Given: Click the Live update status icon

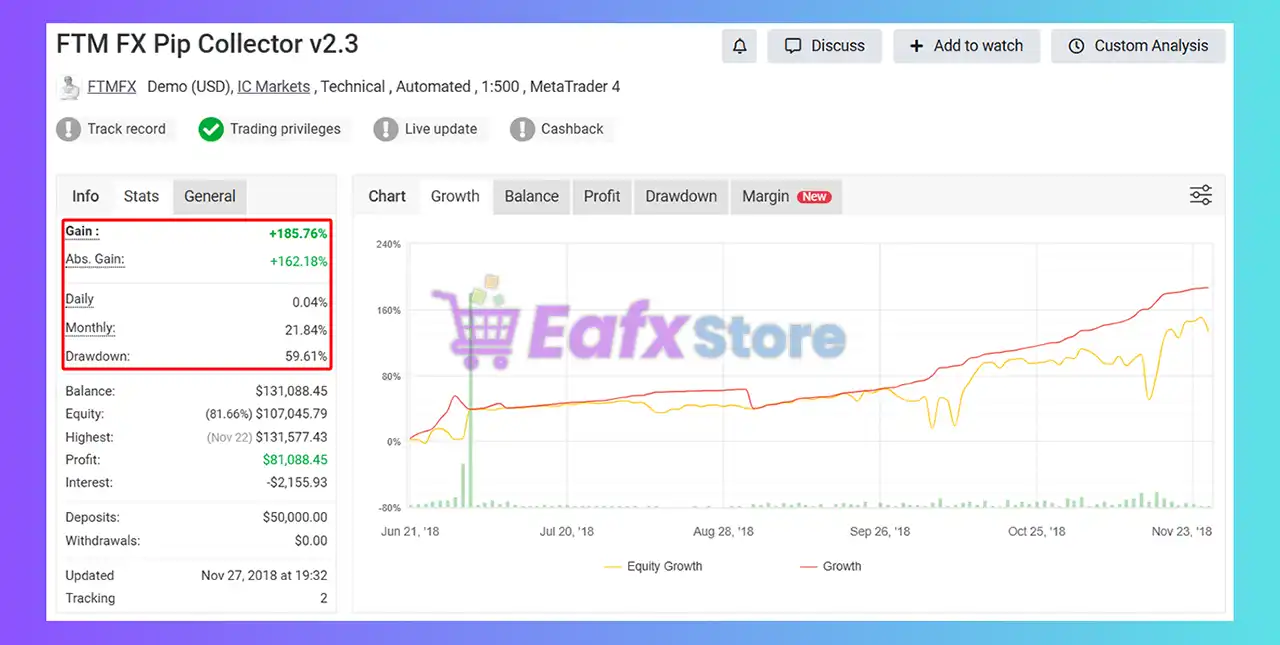Looking at the screenshot, I should pos(386,128).
